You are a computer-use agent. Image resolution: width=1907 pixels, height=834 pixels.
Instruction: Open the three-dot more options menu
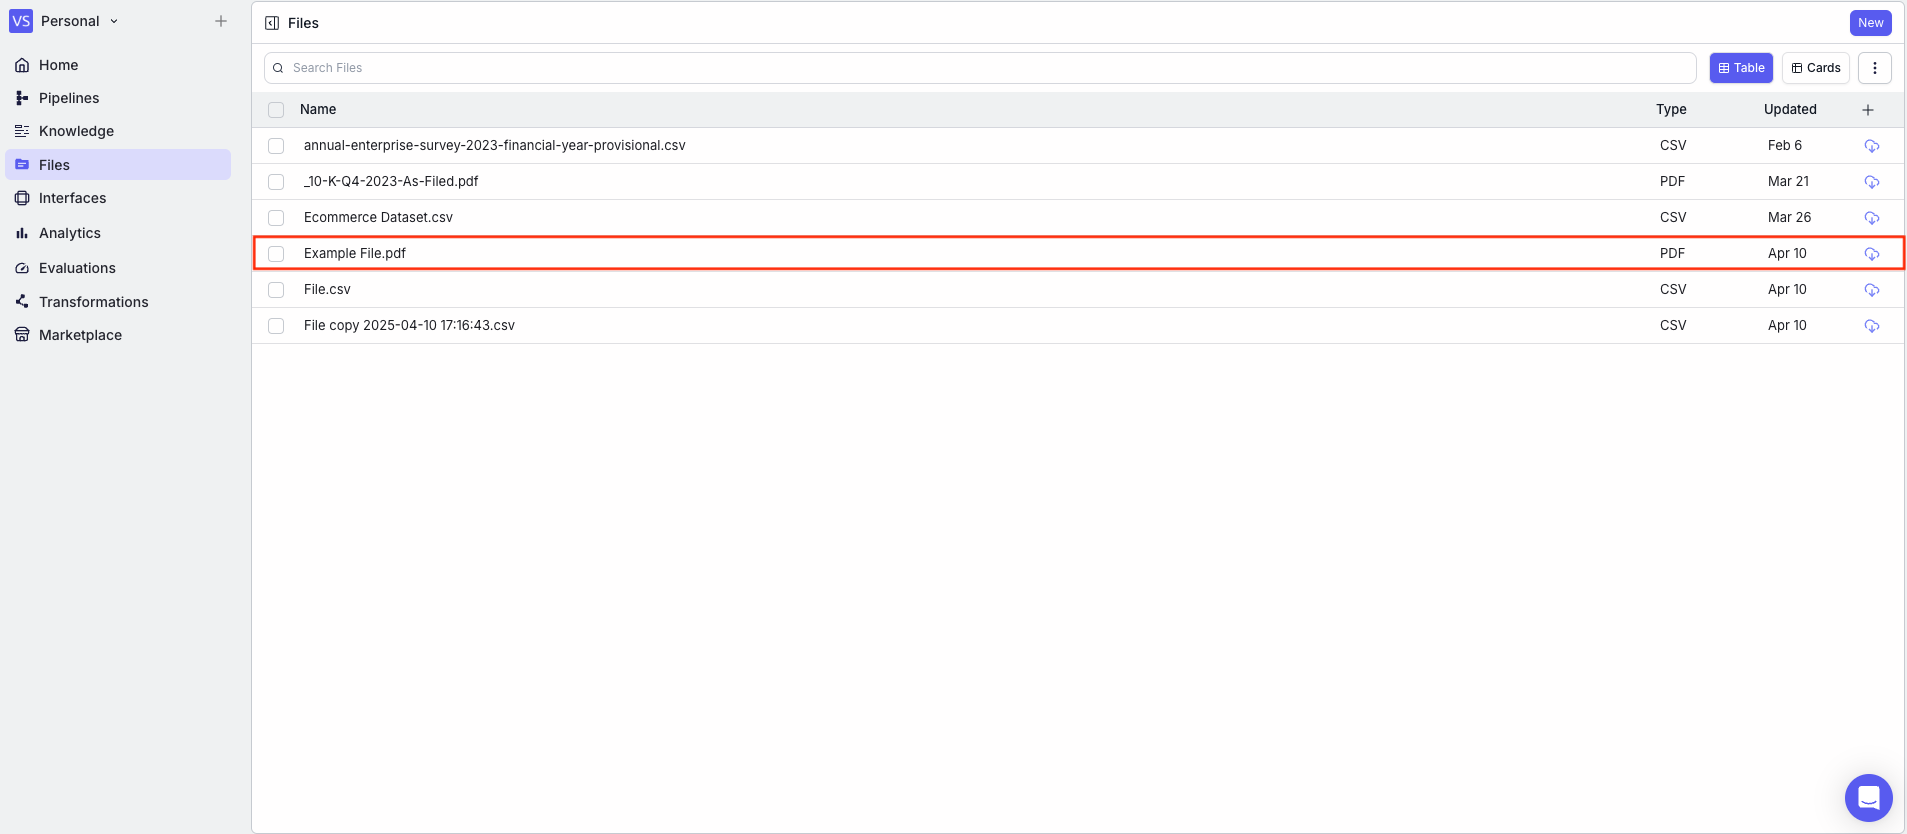pyautogui.click(x=1875, y=68)
